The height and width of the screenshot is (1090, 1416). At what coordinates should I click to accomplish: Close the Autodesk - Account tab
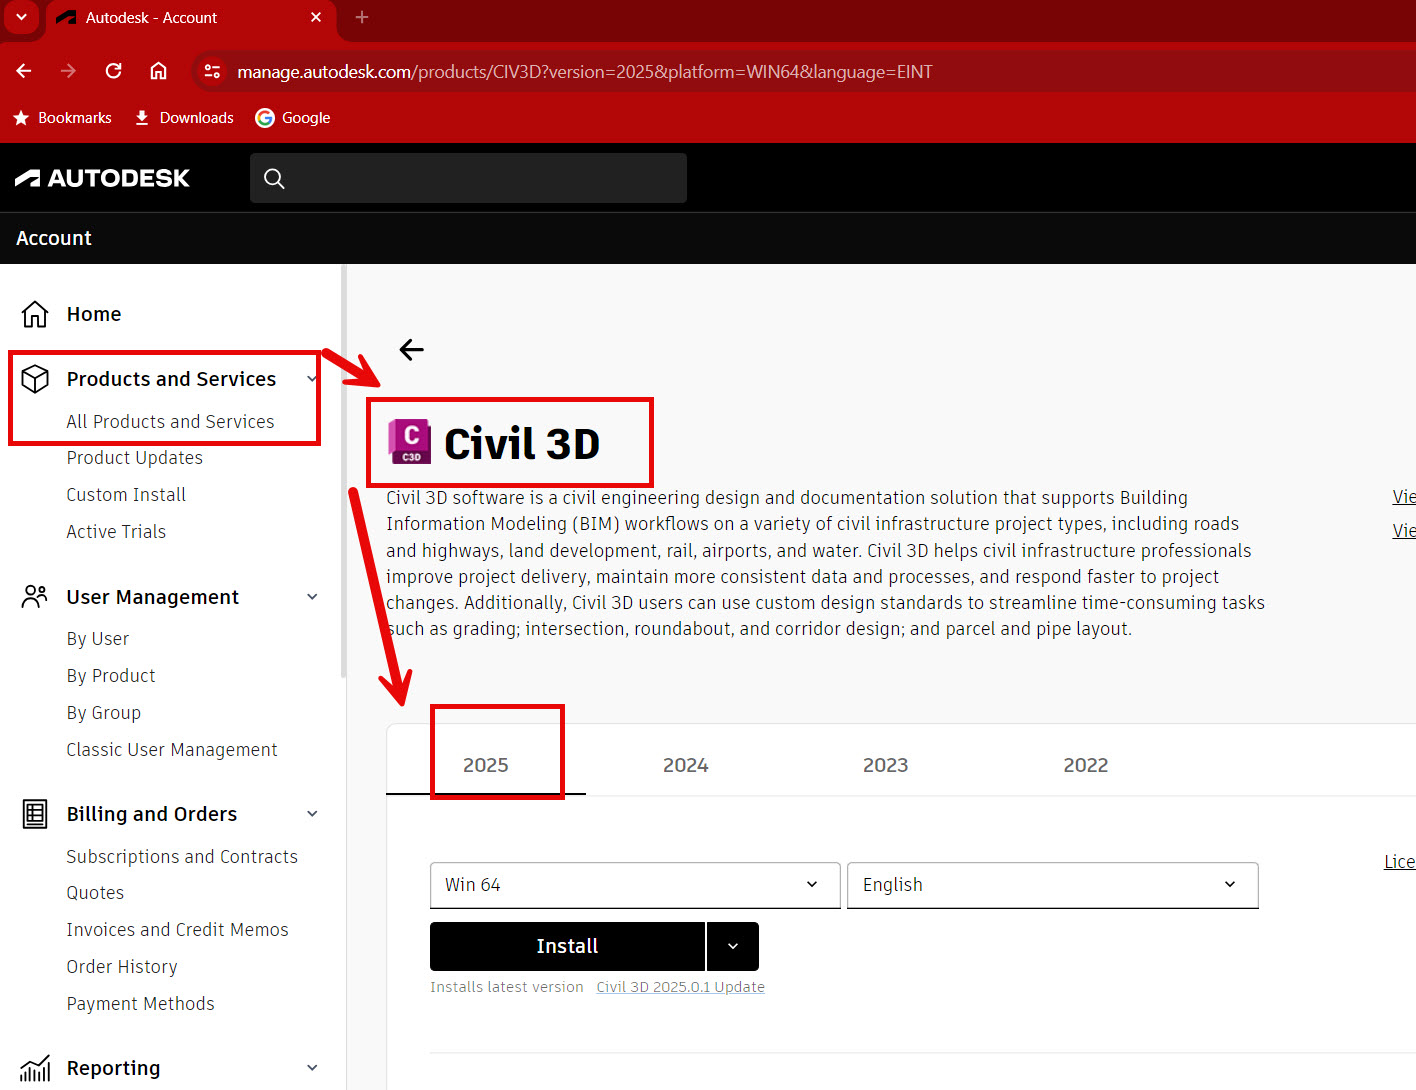(x=316, y=17)
